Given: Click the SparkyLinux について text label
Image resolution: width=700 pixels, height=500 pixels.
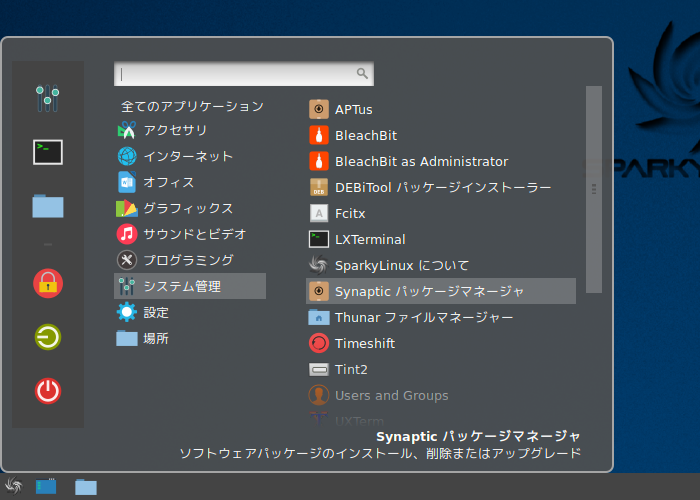Looking at the screenshot, I should pyautogui.click(x=402, y=266).
